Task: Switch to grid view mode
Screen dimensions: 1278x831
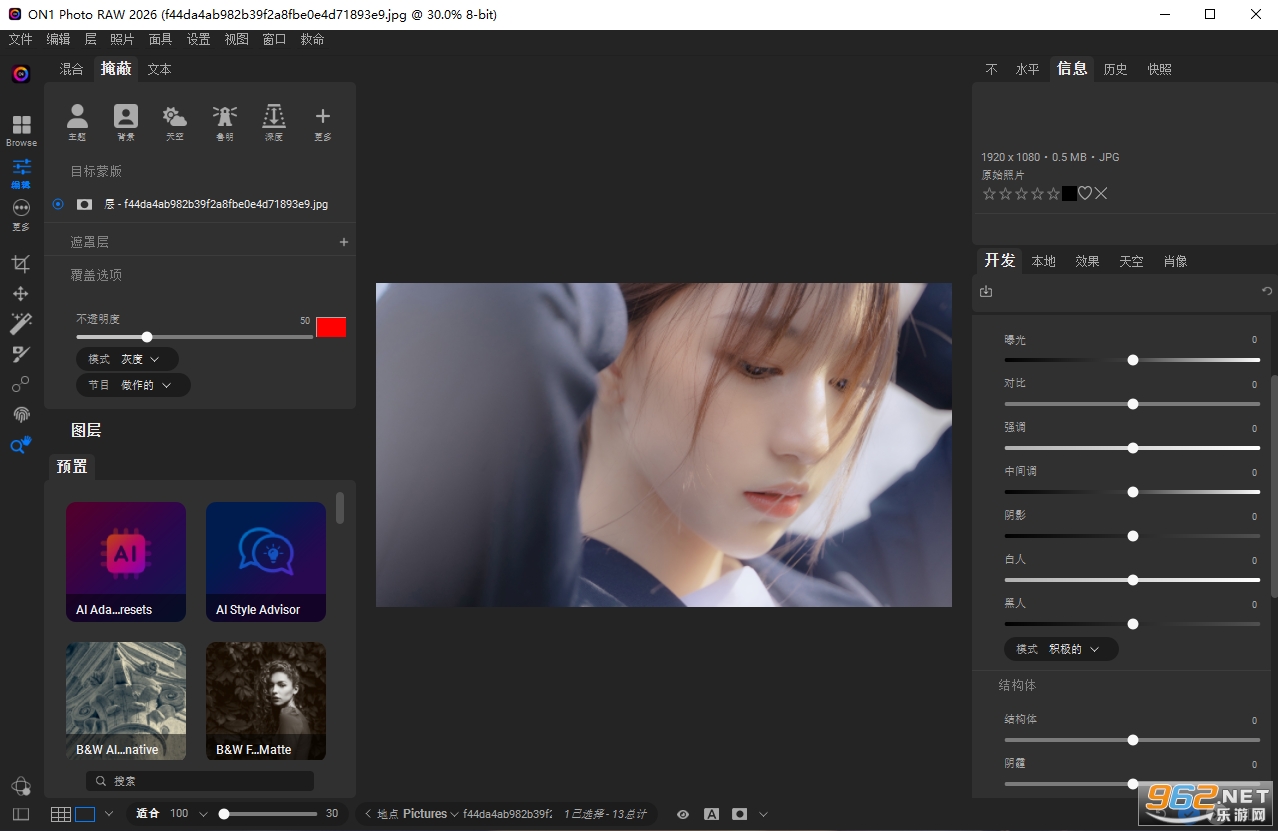Action: click(61, 814)
